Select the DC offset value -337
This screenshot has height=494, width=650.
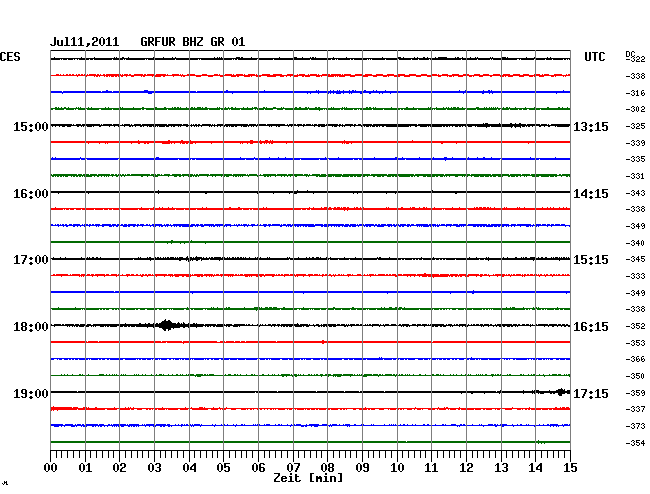pos(635,409)
